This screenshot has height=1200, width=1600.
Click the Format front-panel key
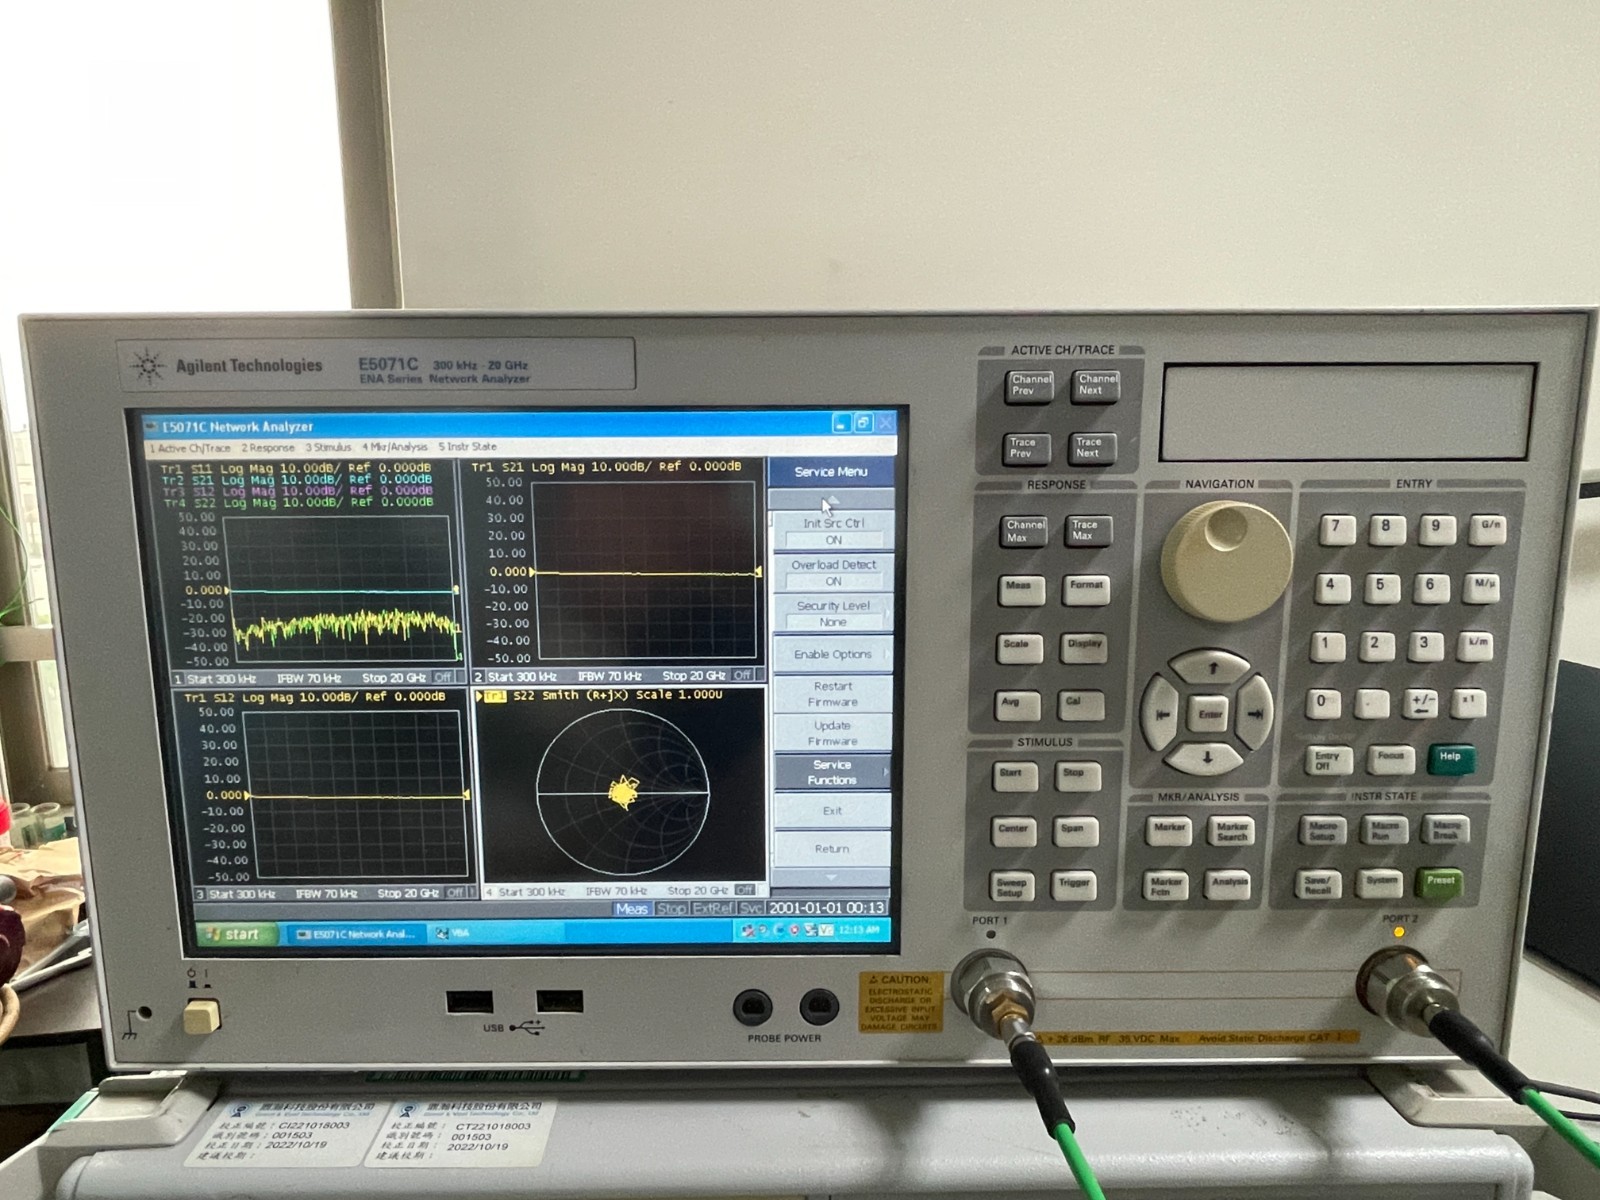[x=1086, y=589]
